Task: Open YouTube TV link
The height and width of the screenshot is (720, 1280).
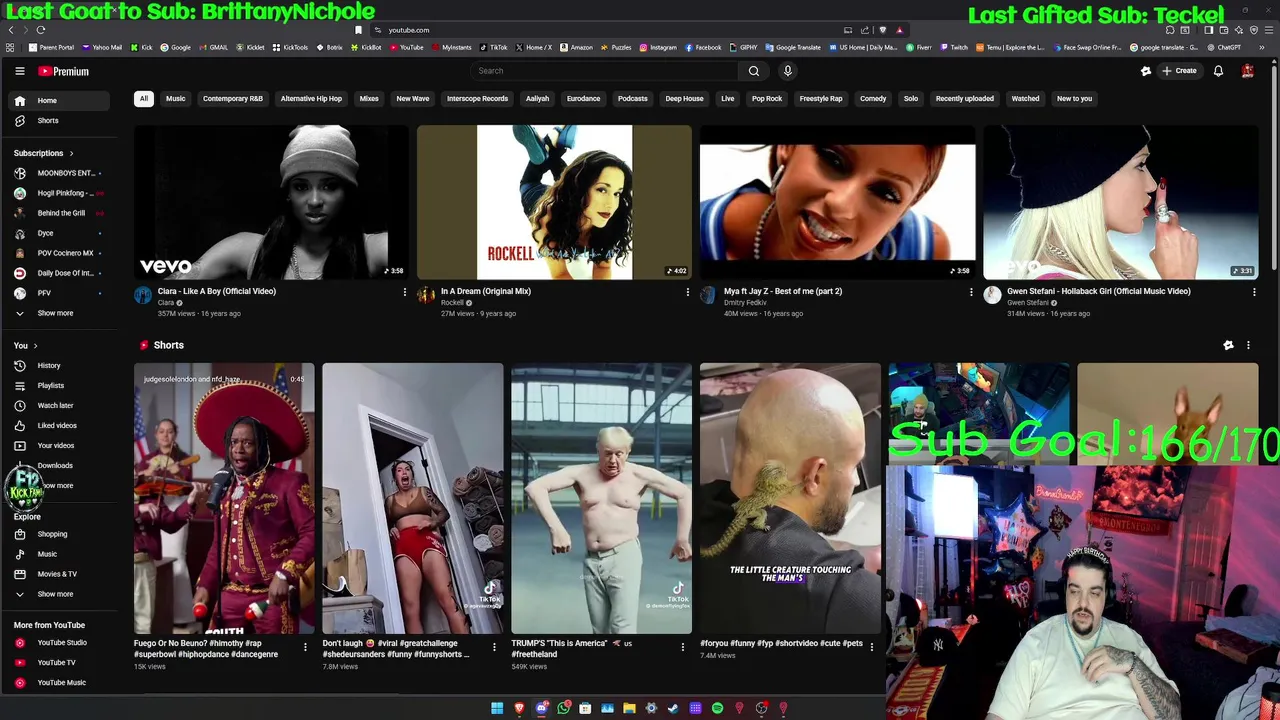Action: coord(59,662)
